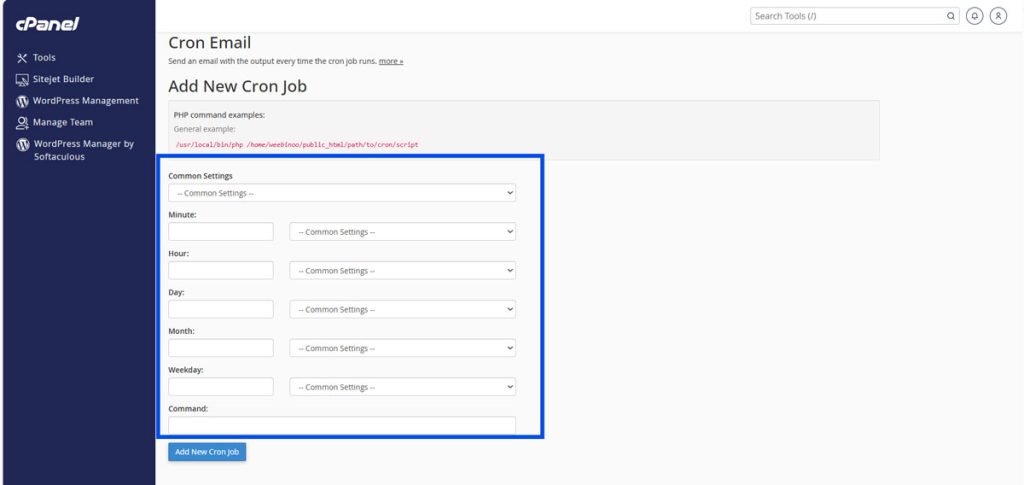
Task: Expand the Day common settings dropdown
Action: [x=402, y=310]
